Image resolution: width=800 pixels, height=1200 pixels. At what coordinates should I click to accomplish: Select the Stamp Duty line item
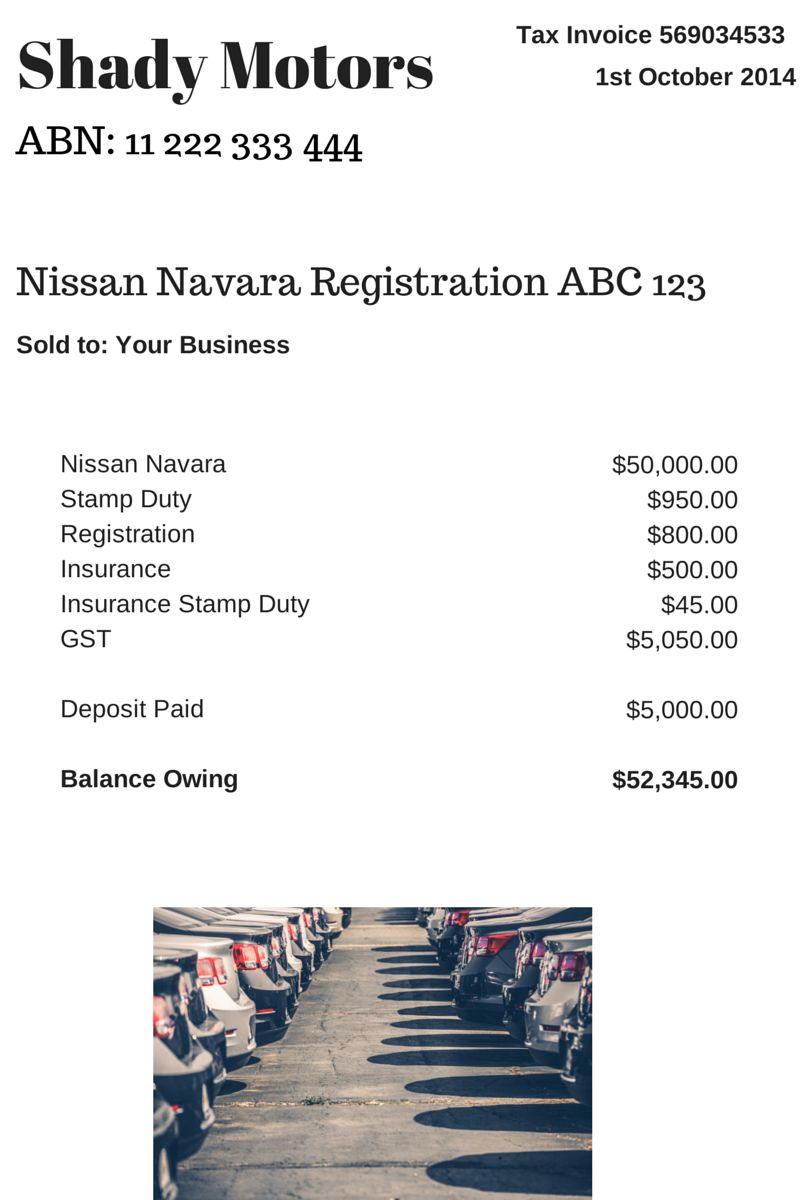126,499
